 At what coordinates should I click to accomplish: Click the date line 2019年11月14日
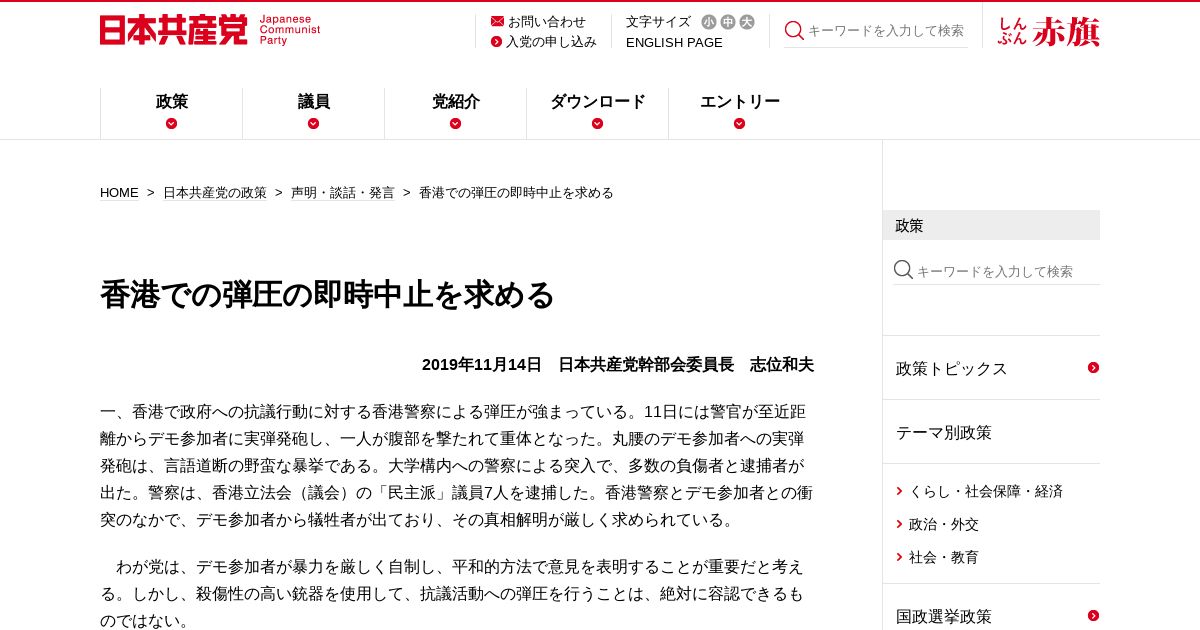tap(482, 365)
